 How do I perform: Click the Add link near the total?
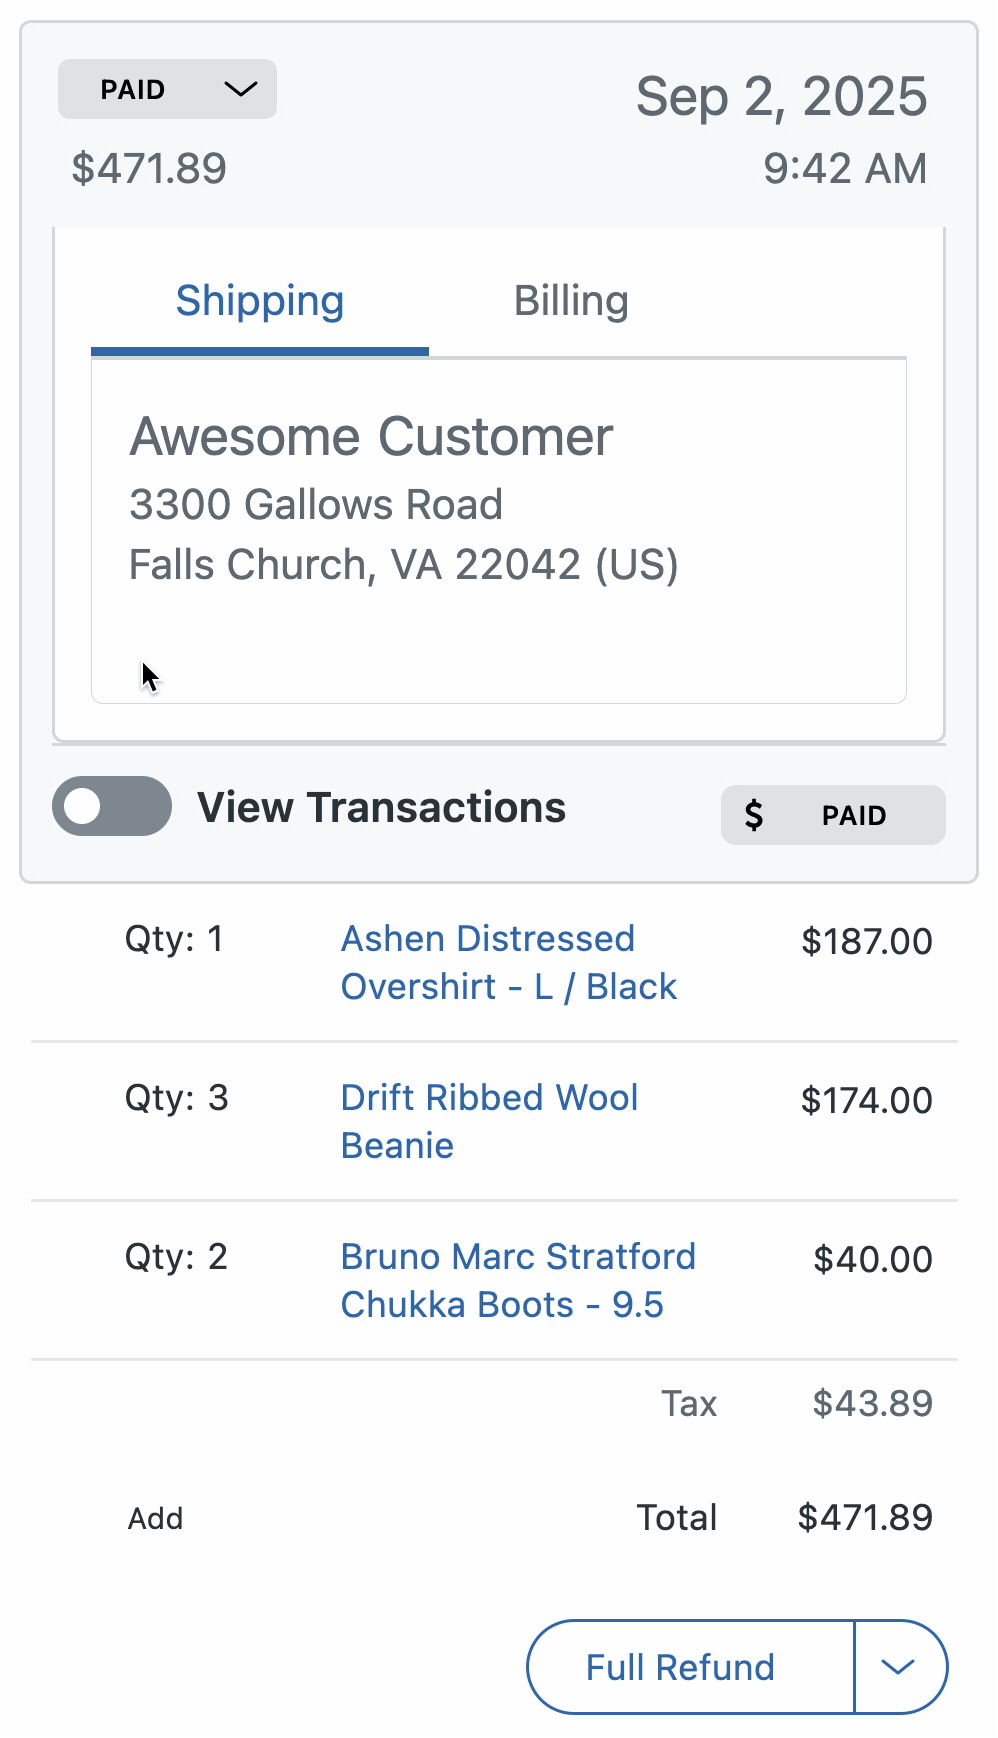pos(156,1519)
